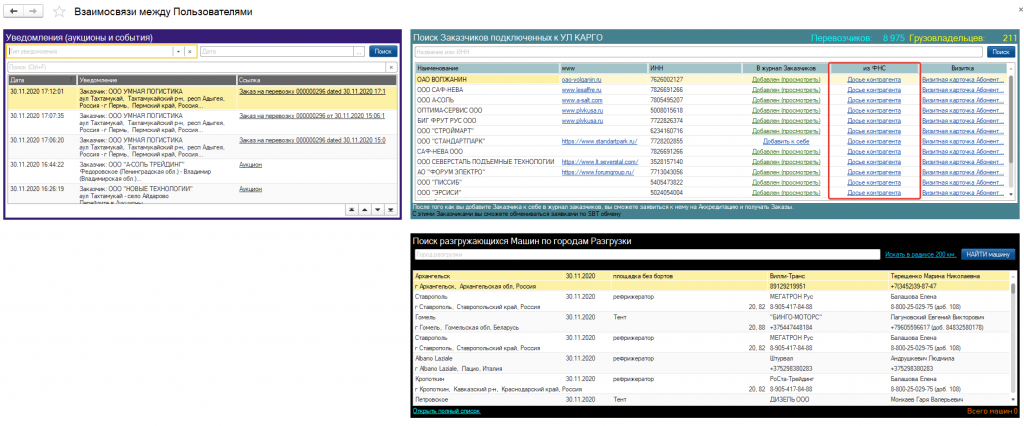Go forward with the right arrow button
The image size is (1024, 426).
click(x=34, y=12)
